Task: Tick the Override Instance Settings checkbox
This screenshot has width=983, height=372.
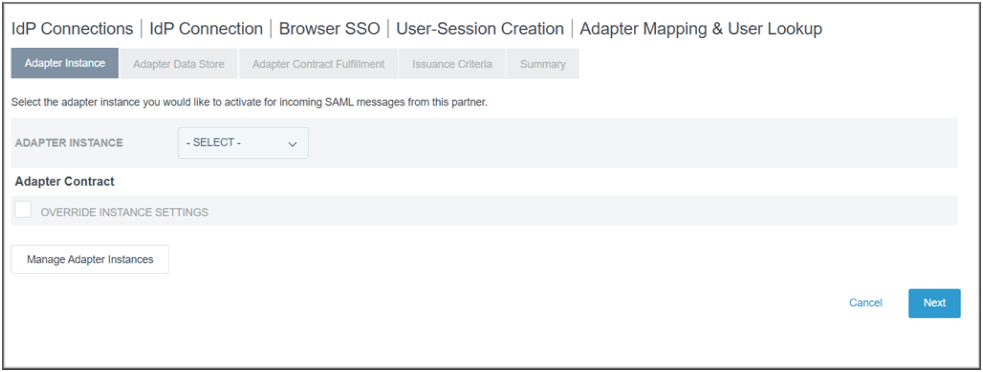Action: [x=23, y=210]
